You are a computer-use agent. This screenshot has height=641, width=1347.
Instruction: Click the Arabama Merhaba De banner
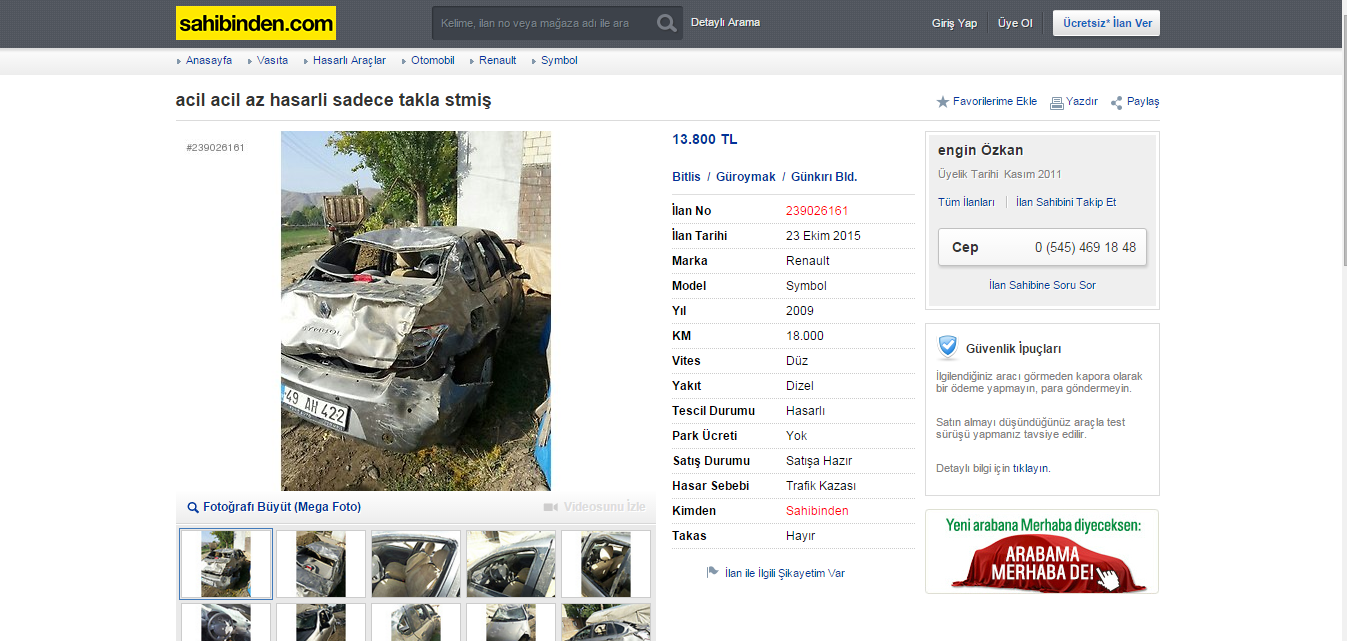point(1042,551)
